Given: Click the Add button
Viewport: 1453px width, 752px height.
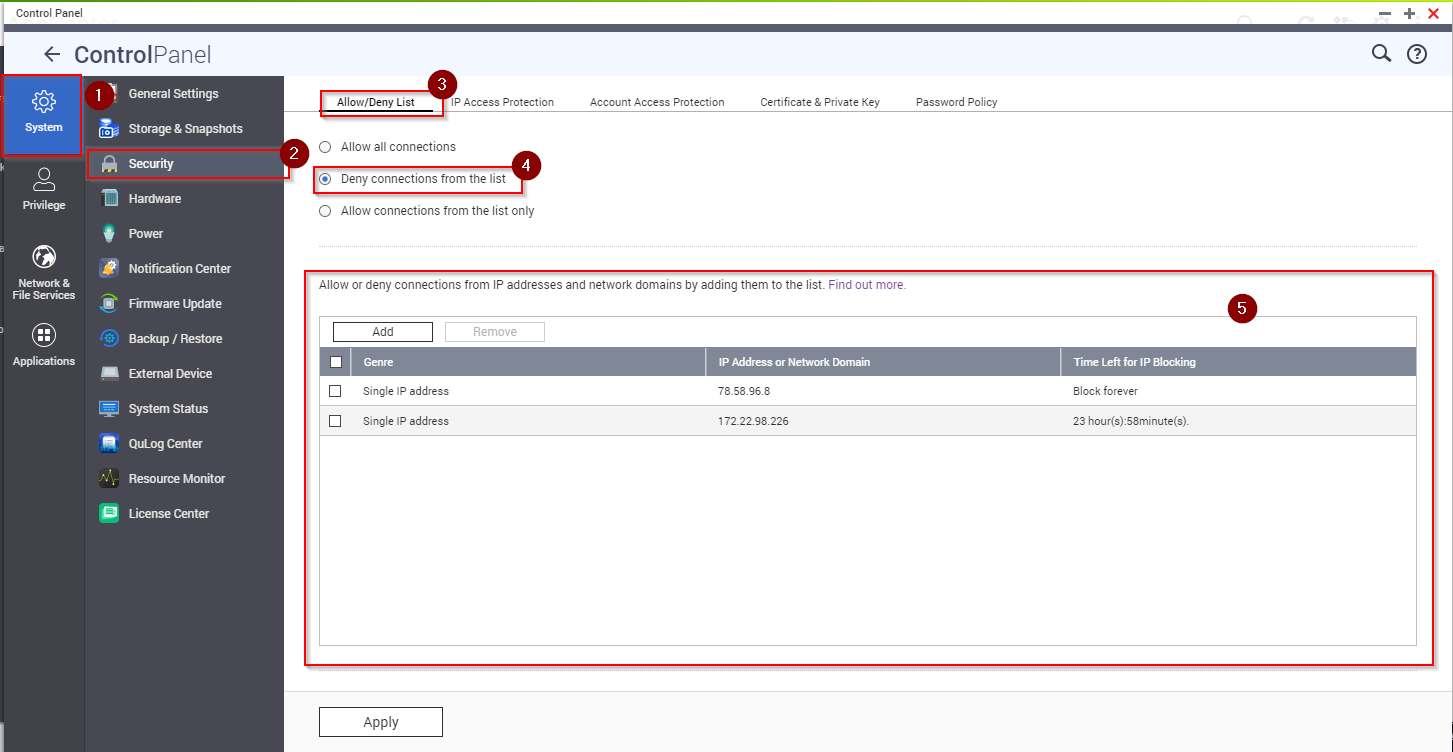Looking at the screenshot, I should [x=383, y=332].
